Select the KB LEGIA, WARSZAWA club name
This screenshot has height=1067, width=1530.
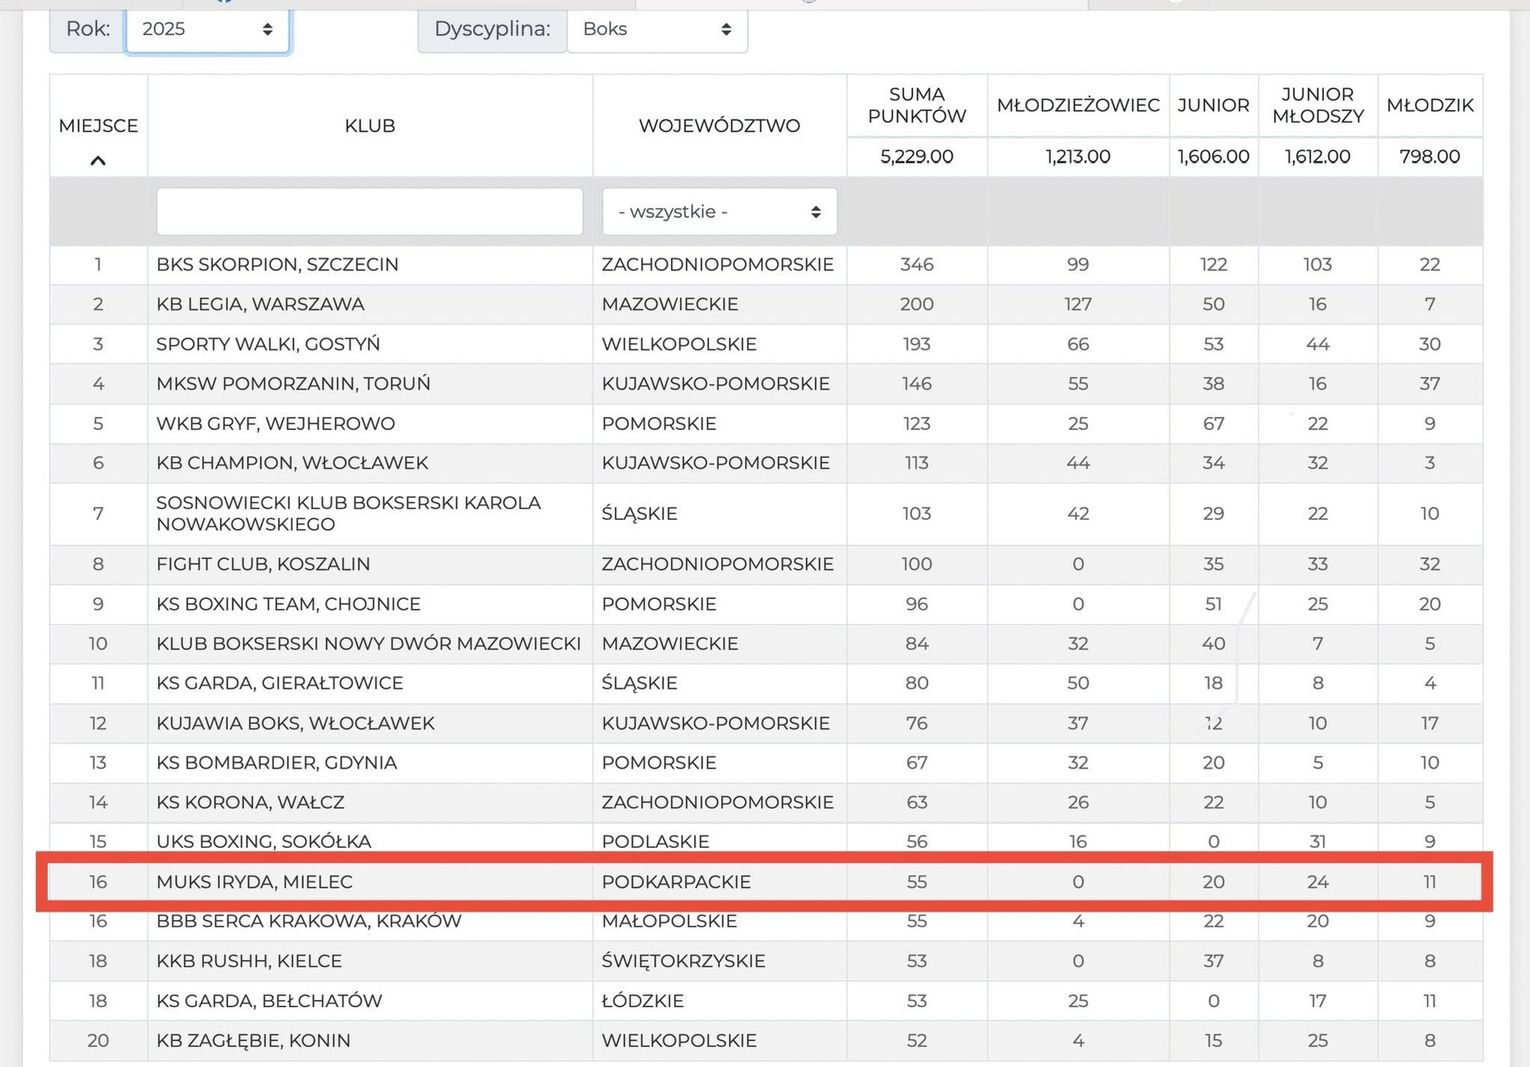tap(260, 304)
